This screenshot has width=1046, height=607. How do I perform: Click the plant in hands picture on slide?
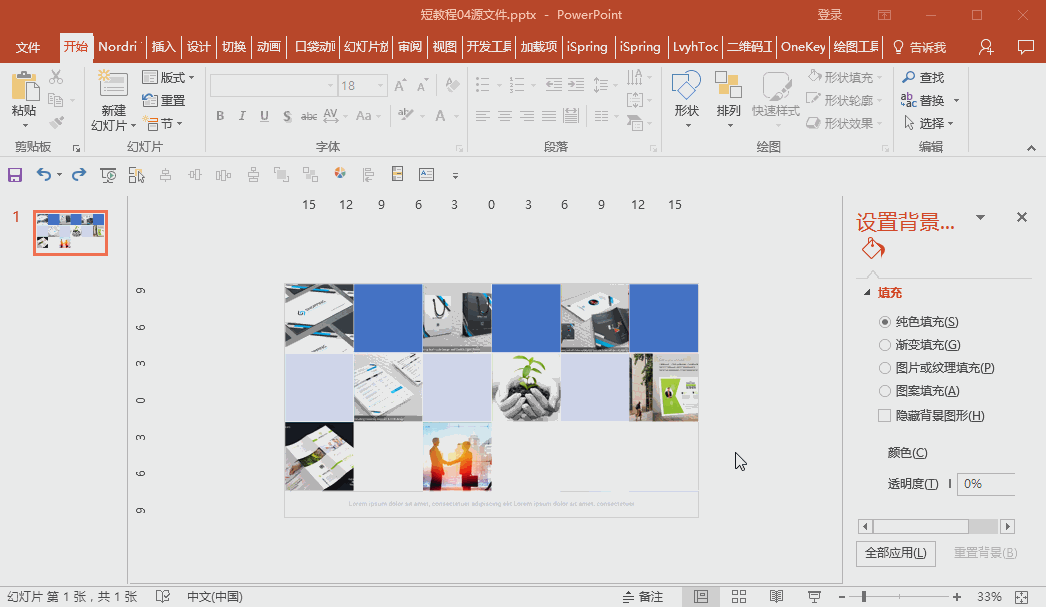(526, 388)
